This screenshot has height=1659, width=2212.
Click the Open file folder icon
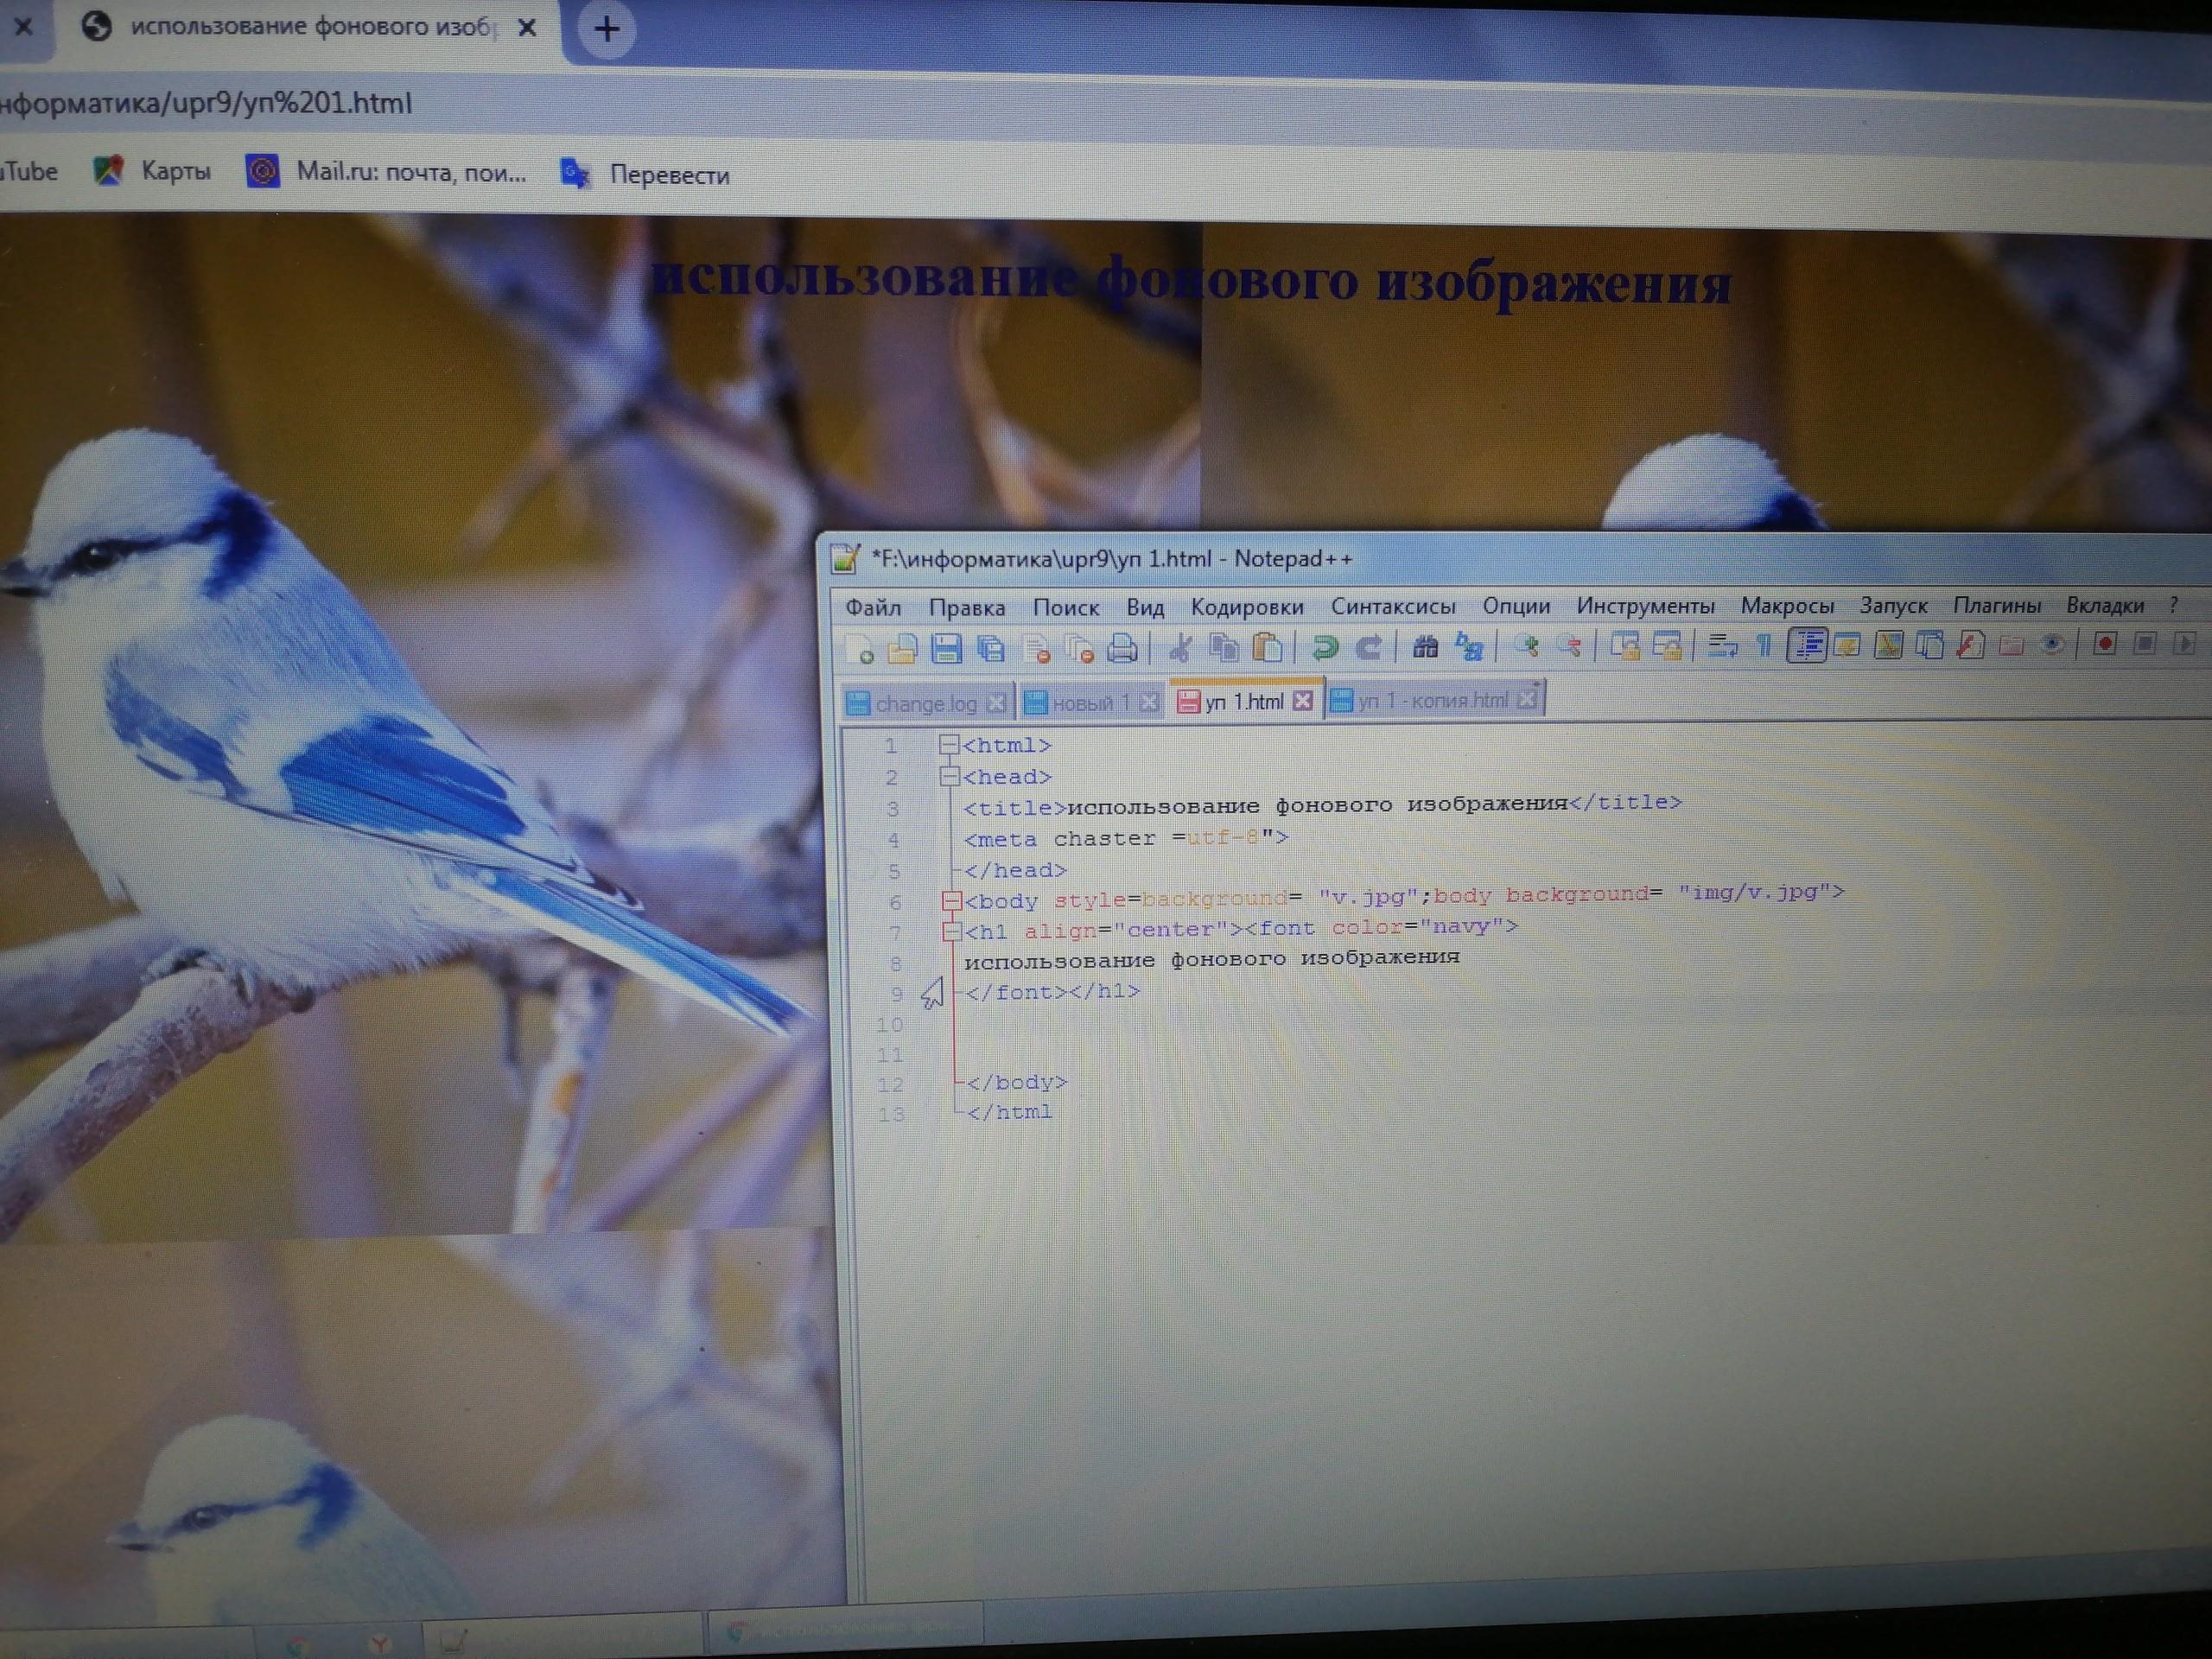(902, 650)
